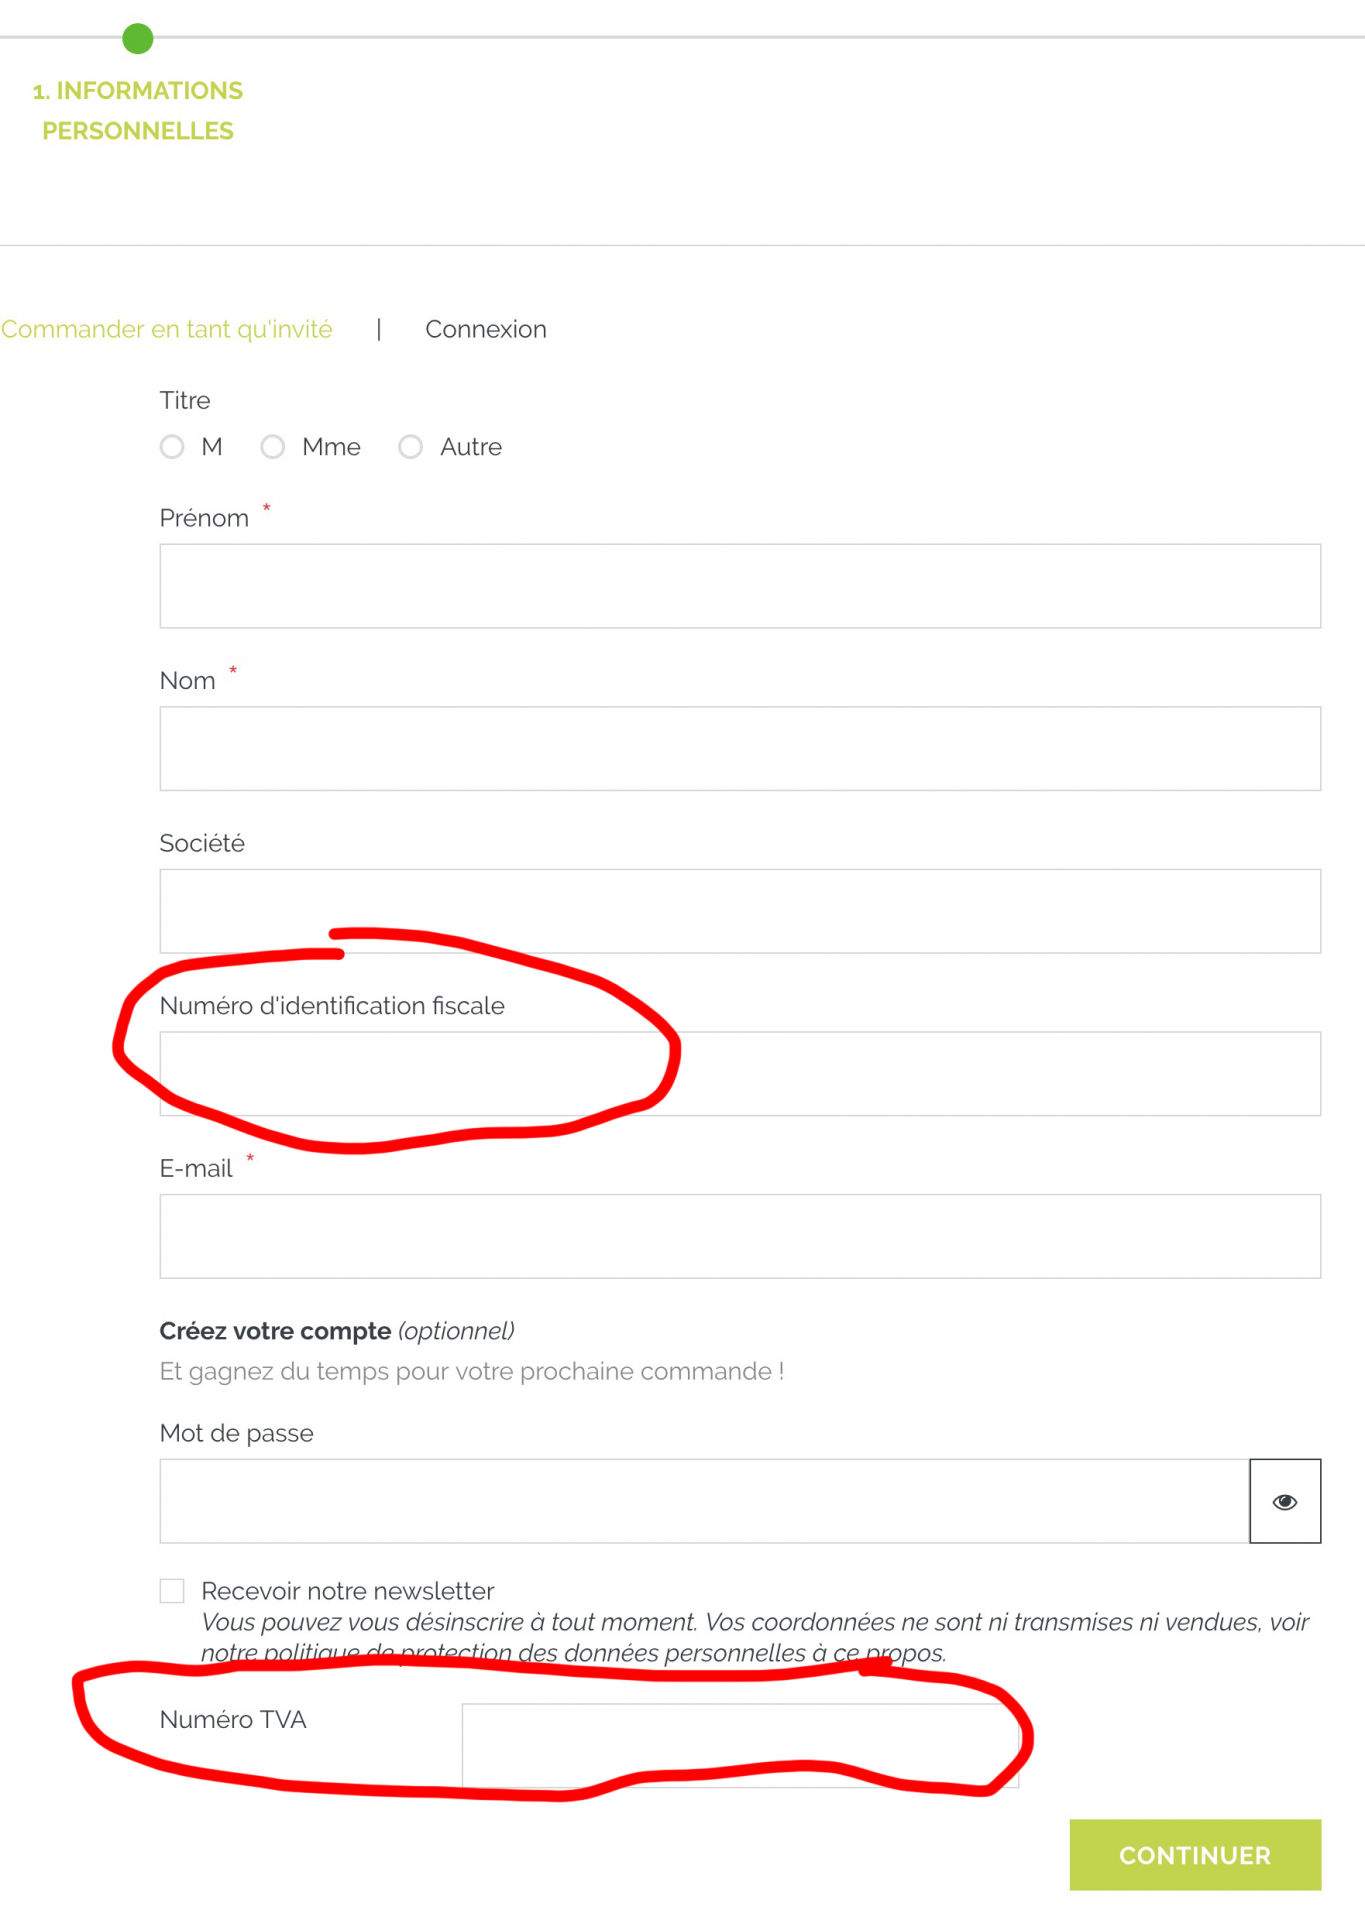Screen dimensions: 1365x1920
Task: Open Commander en tant qu'invité tab
Action: click(x=167, y=329)
